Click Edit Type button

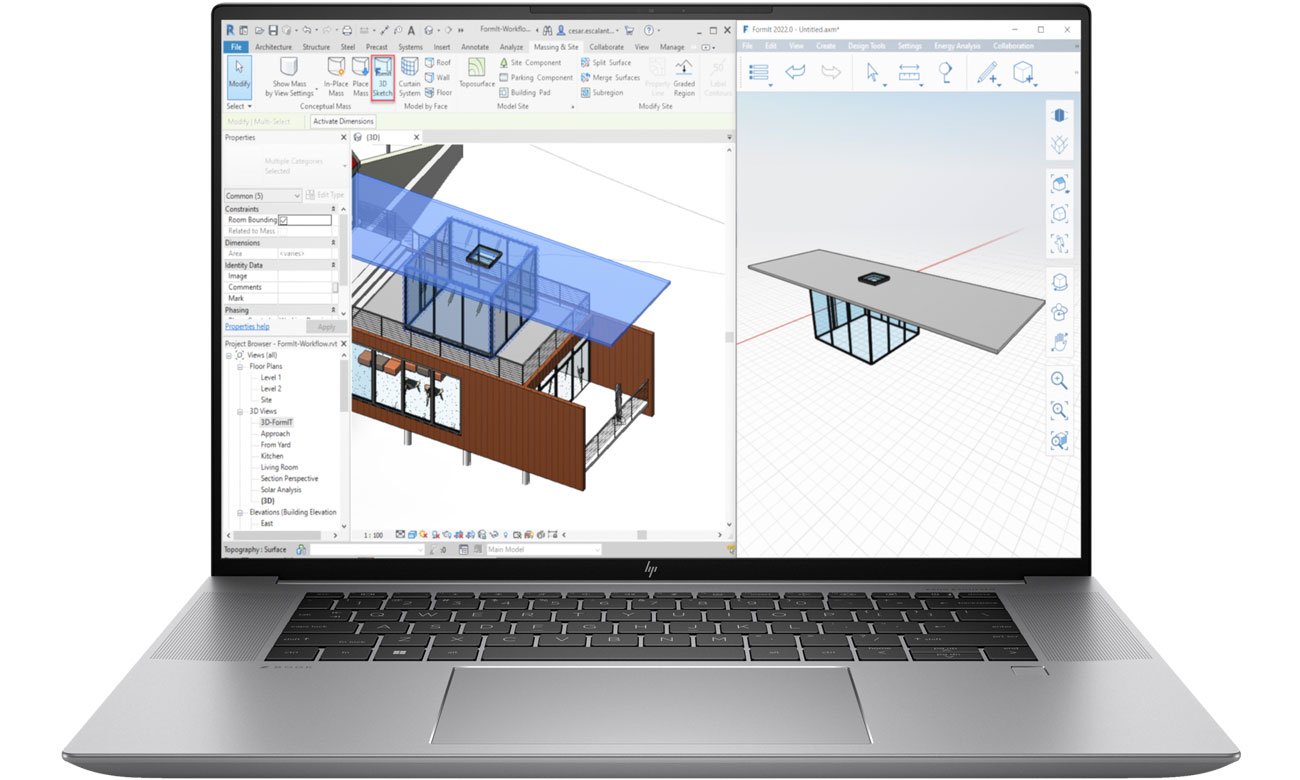point(324,195)
